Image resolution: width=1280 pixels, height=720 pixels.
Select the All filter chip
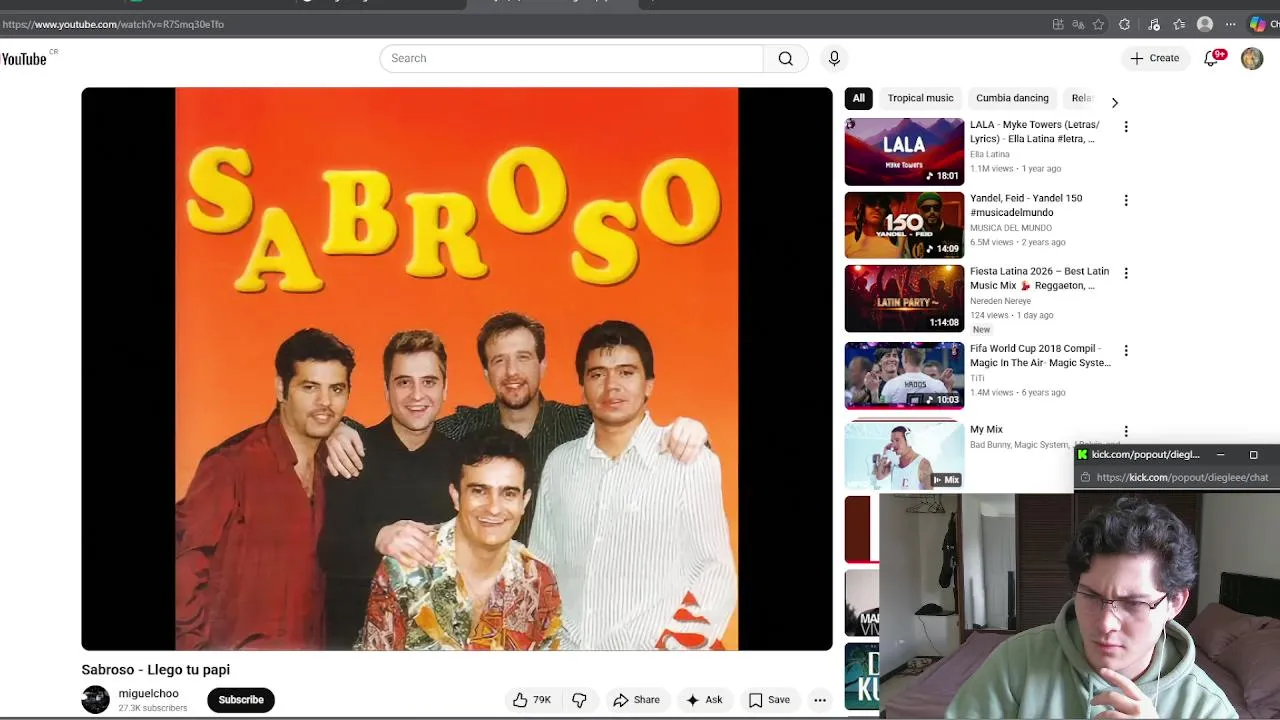858,98
